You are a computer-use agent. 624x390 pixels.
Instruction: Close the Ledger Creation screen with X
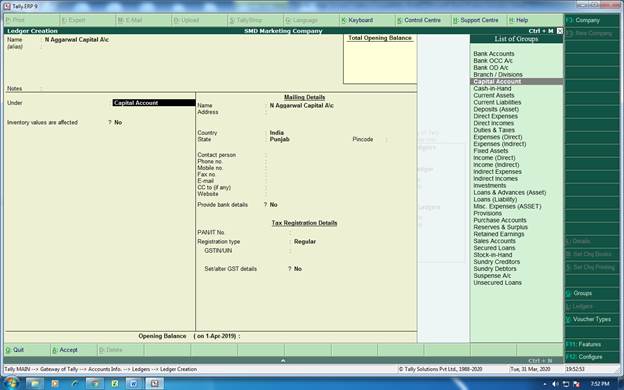point(560,31)
